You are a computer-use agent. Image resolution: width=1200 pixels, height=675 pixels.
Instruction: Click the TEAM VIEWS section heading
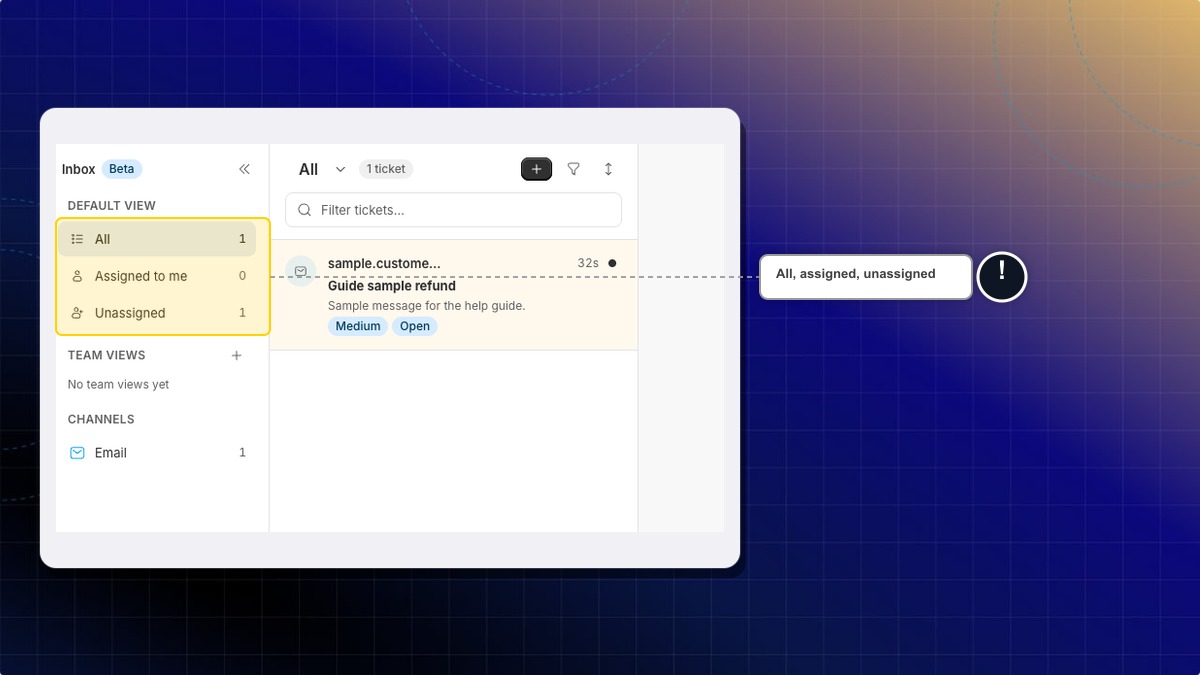point(107,355)
